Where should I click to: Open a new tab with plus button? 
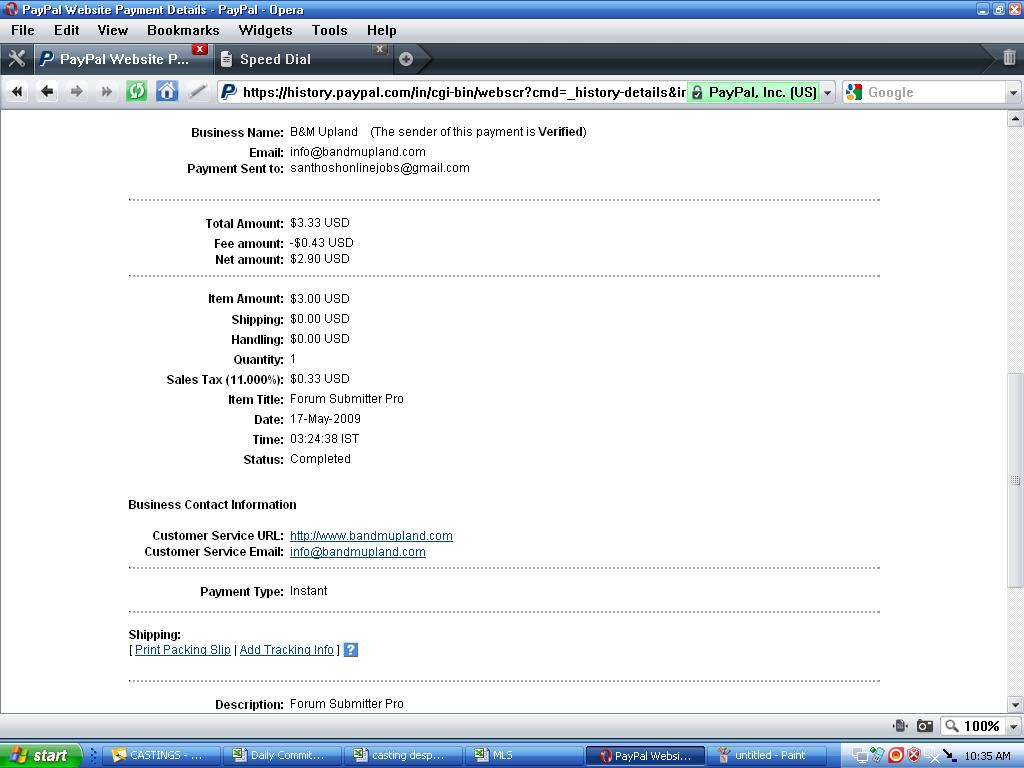tap(406, 59)
